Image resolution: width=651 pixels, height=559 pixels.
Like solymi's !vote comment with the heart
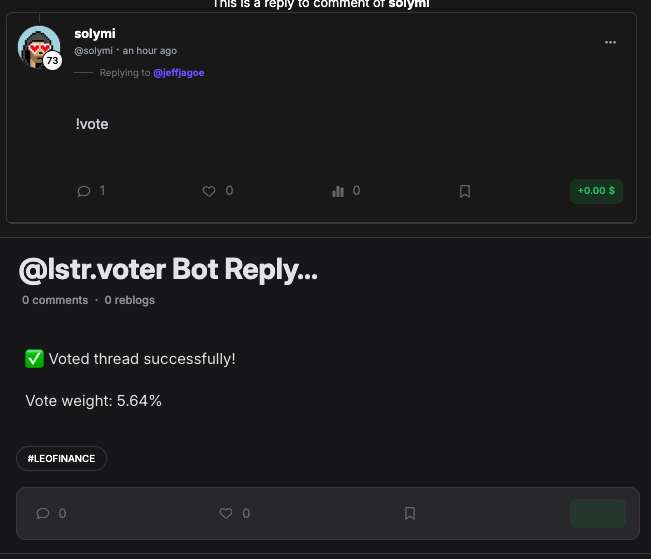(x=209, y=191)
